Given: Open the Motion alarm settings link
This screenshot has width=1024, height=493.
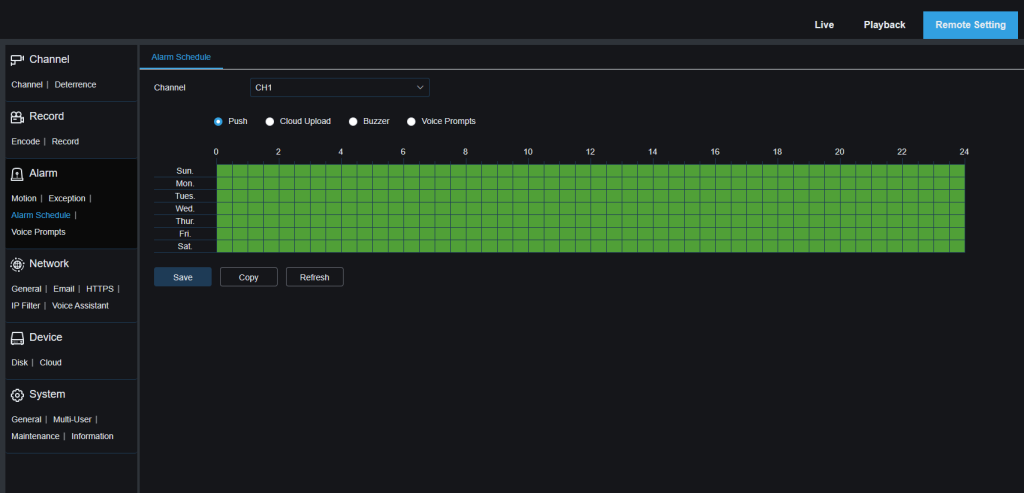Looking at the screenshot, I should pyautogui.click(x=23, y=198).
